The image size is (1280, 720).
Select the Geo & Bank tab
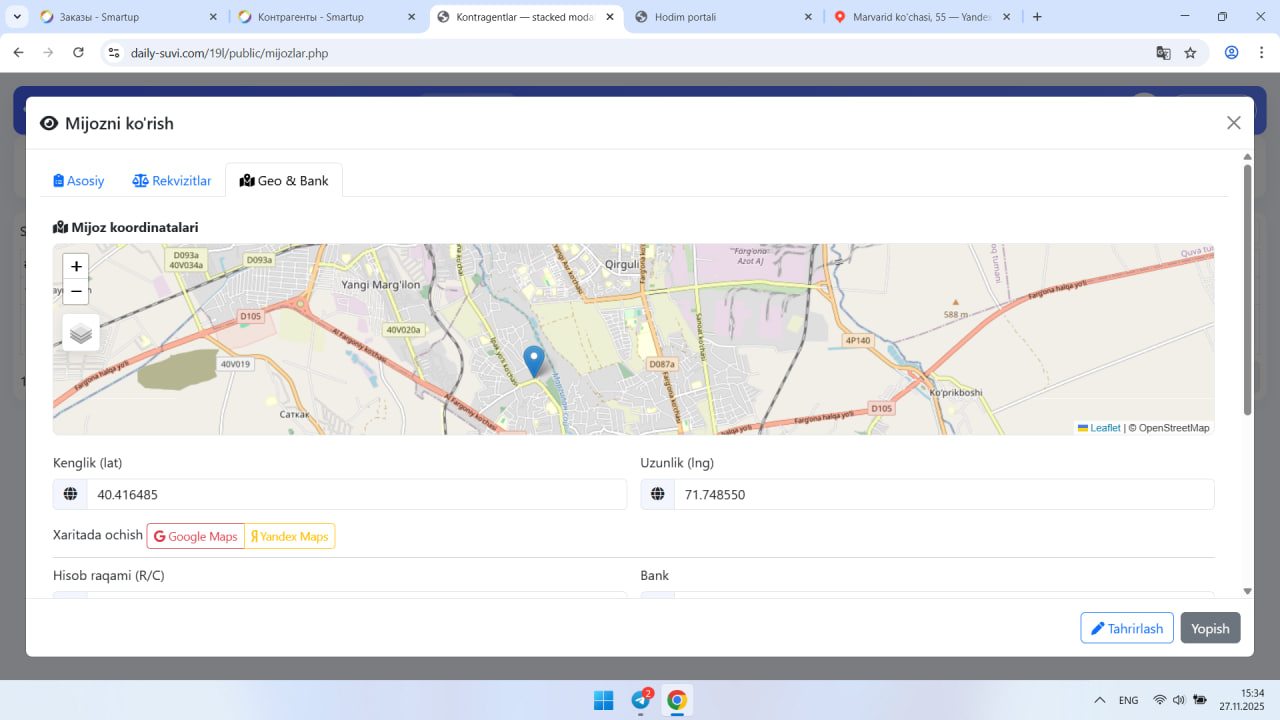(x=284, y=181)
